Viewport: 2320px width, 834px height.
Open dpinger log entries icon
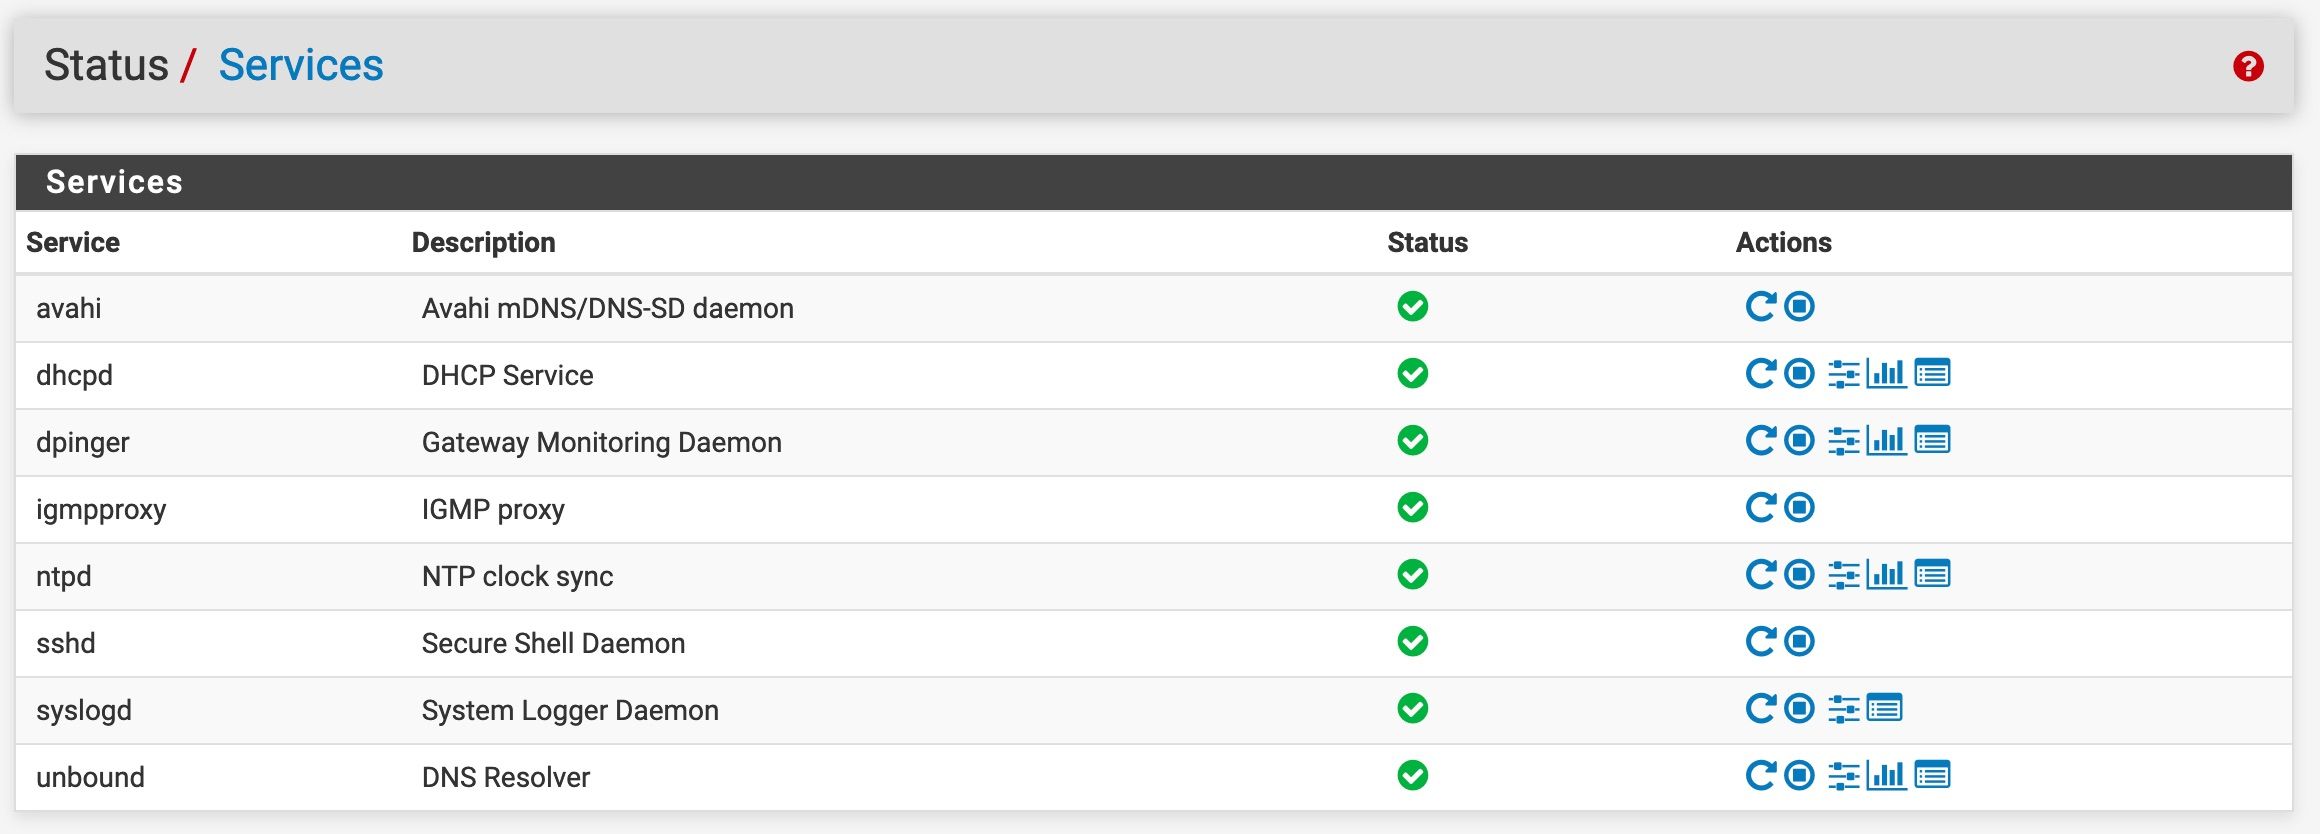coord(1932,440)
